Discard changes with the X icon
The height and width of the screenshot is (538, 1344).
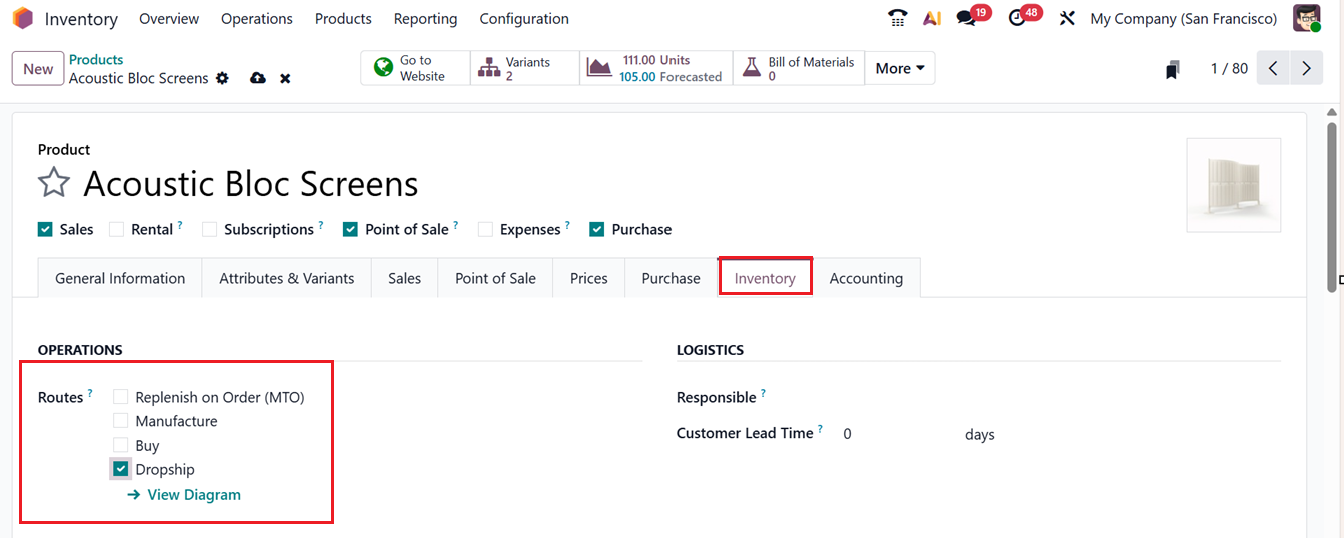[x=285, y=78]
